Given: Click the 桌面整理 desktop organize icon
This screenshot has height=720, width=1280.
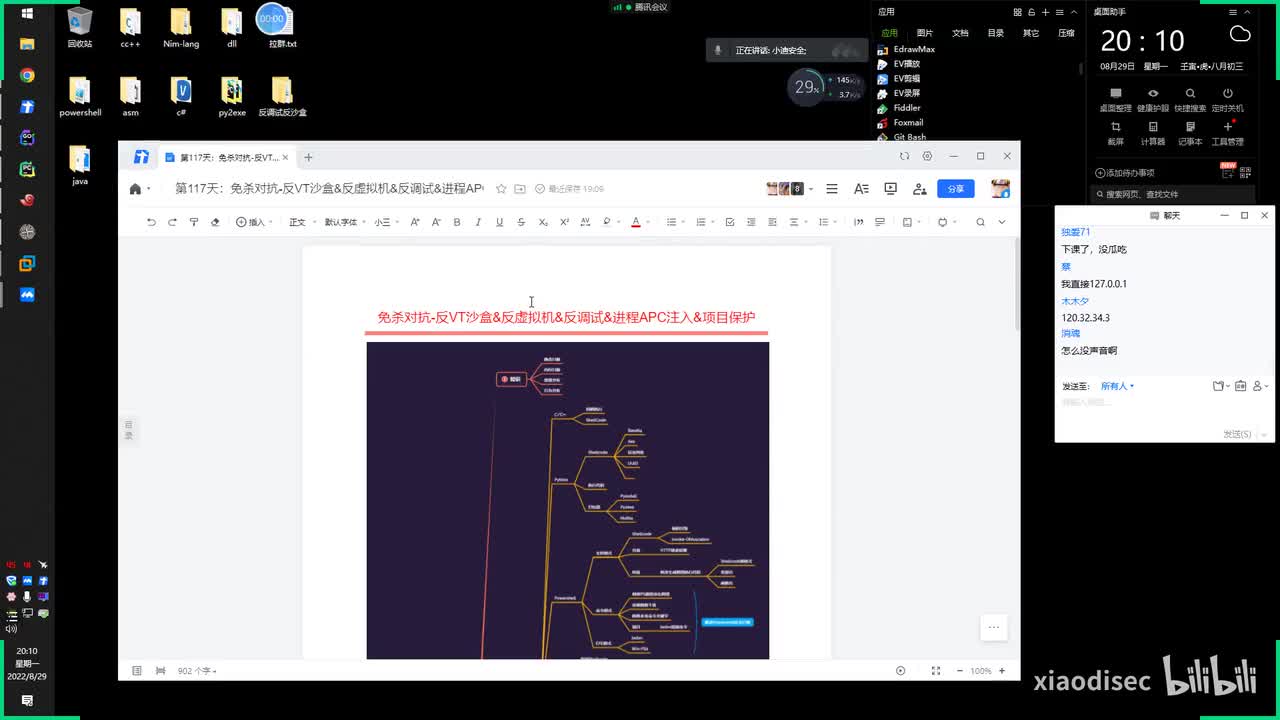Looking at the screenshot, I should (x=1116, y=100).
